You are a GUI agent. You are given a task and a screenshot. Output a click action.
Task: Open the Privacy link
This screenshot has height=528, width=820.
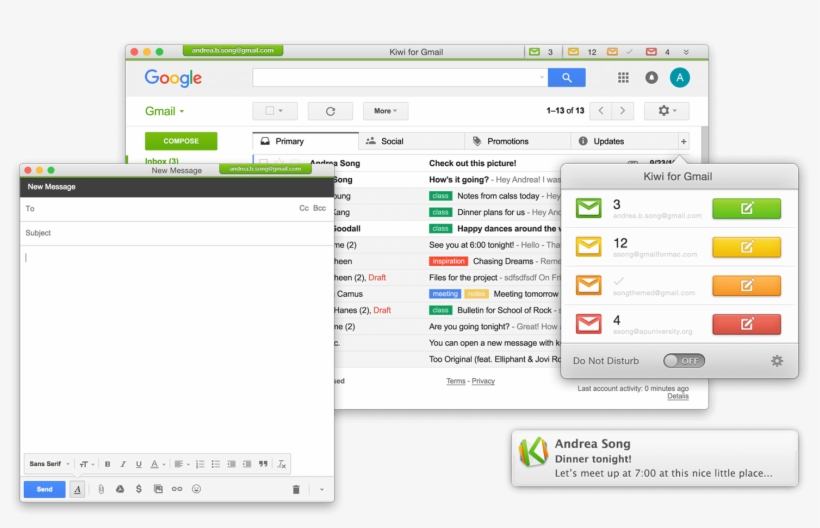pos(483,381)
